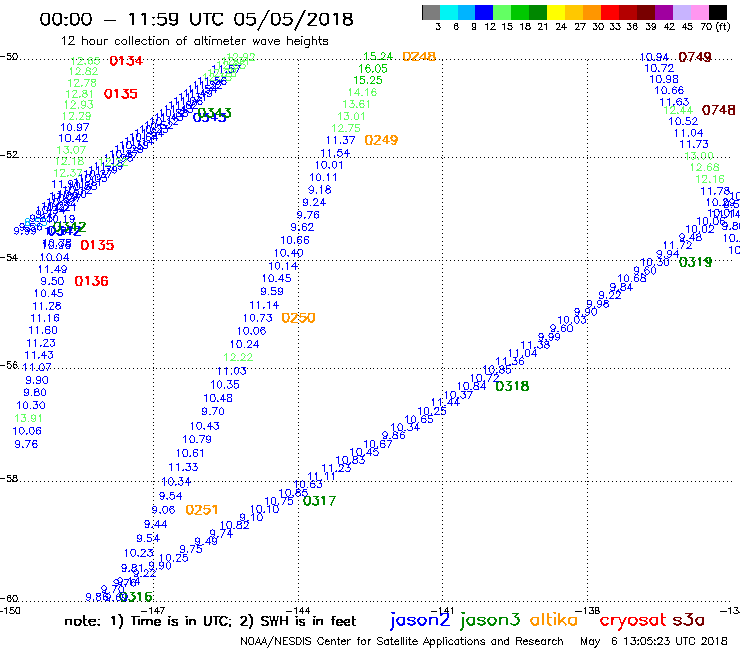This screenshot has width=740, height=650.
Task: Click the 10.94 value beside 0749
Action: (654, 57)
